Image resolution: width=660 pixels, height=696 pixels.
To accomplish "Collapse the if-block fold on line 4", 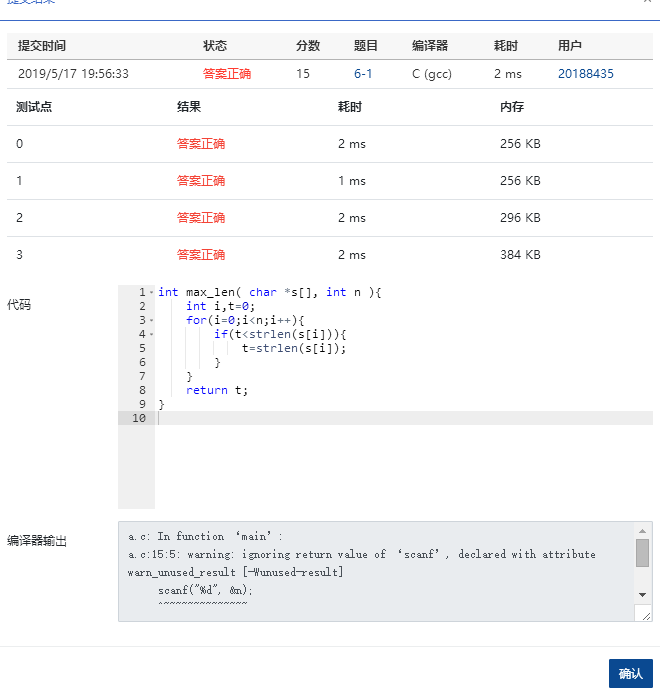I will (x=151, y=334).
